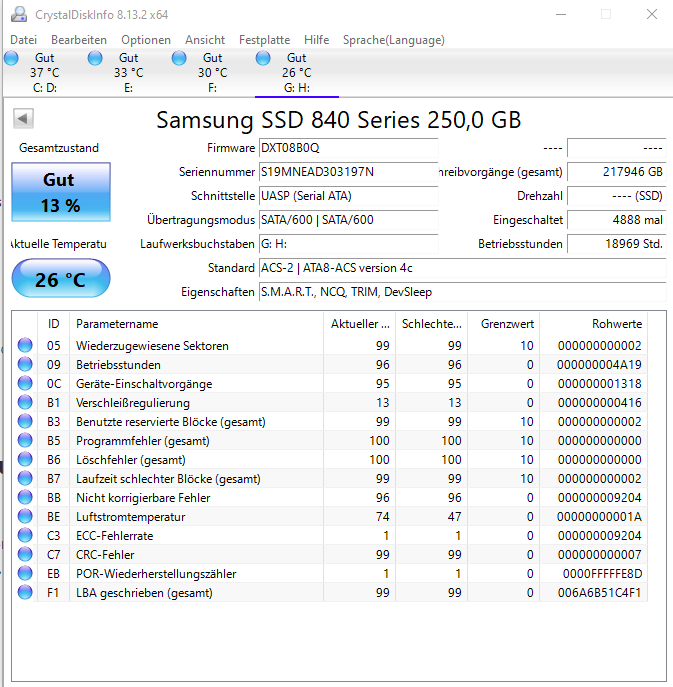Click status orb of Benutzte reservierte Blöcke row
673x687 pixels.
25,421
